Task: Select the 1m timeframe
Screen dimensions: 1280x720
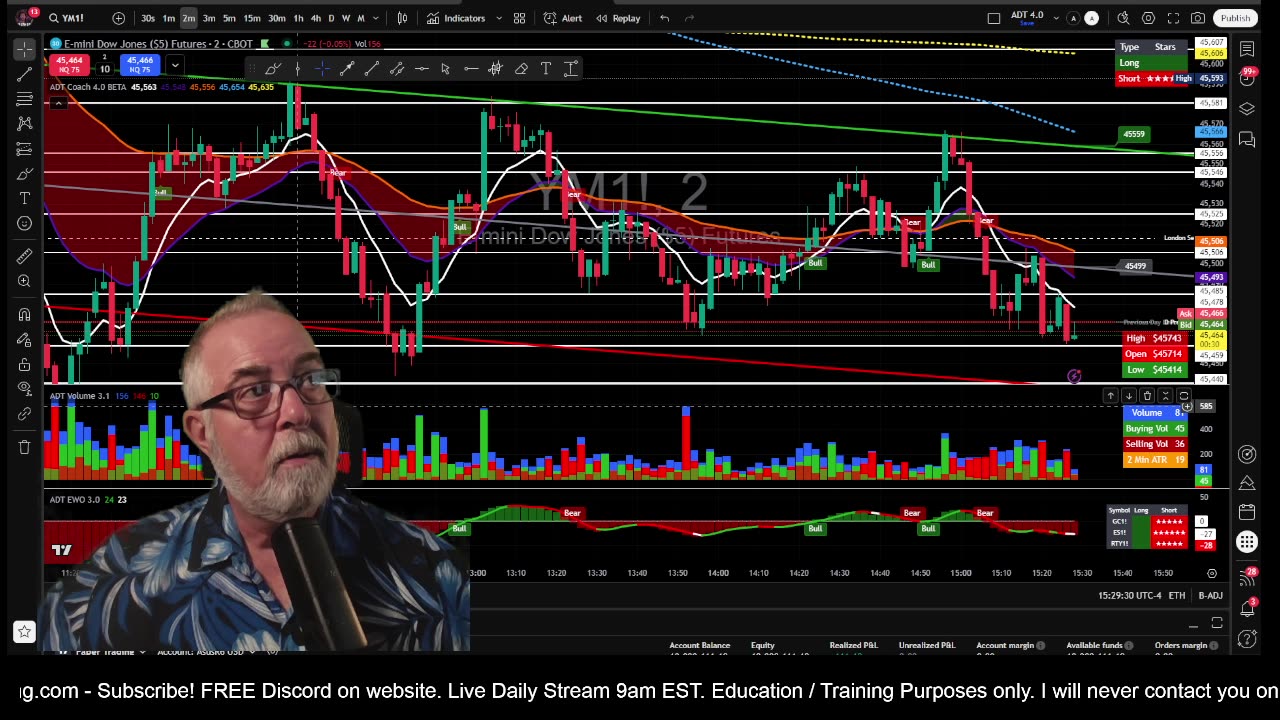Action: coord(168,18)
